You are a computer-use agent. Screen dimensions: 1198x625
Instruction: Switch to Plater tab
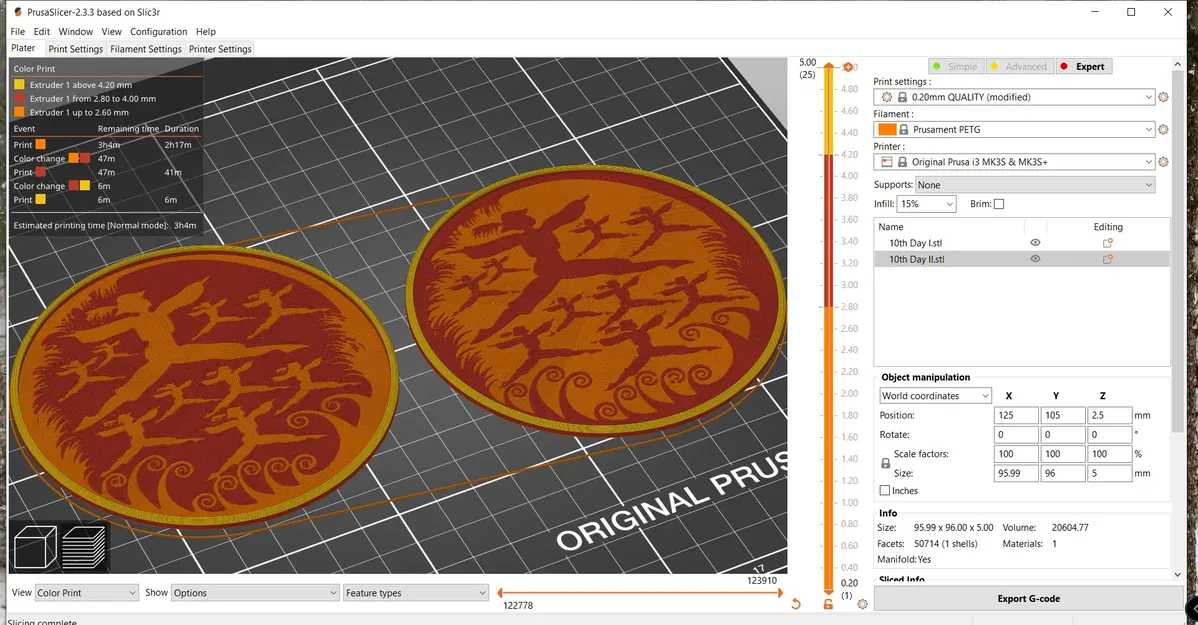pos(23,48)
